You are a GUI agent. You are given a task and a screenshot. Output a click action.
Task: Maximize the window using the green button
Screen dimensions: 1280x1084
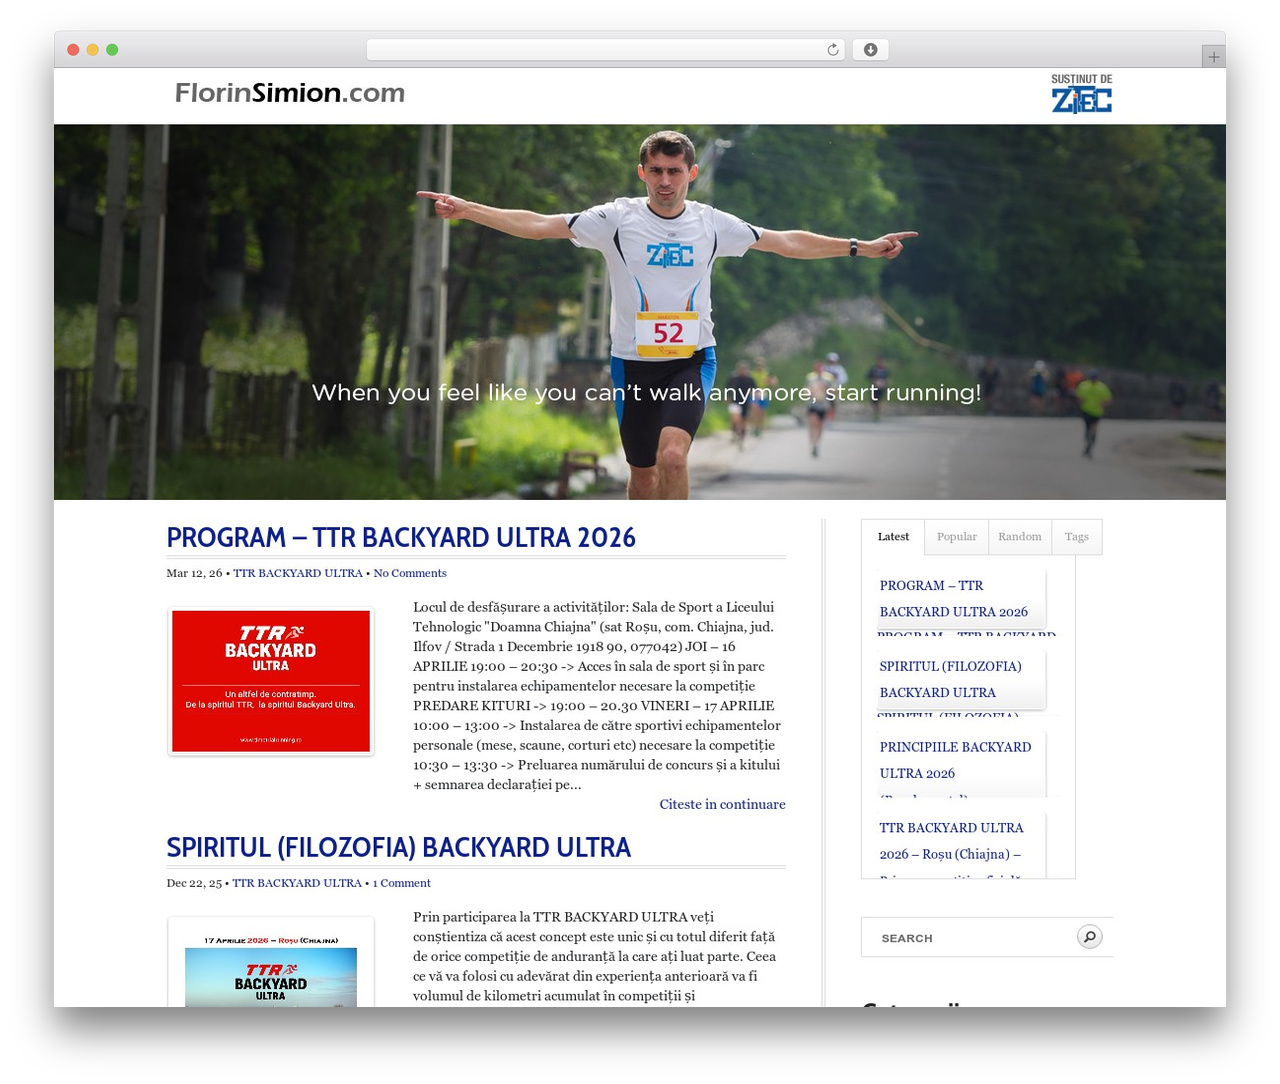pos(112,50)
